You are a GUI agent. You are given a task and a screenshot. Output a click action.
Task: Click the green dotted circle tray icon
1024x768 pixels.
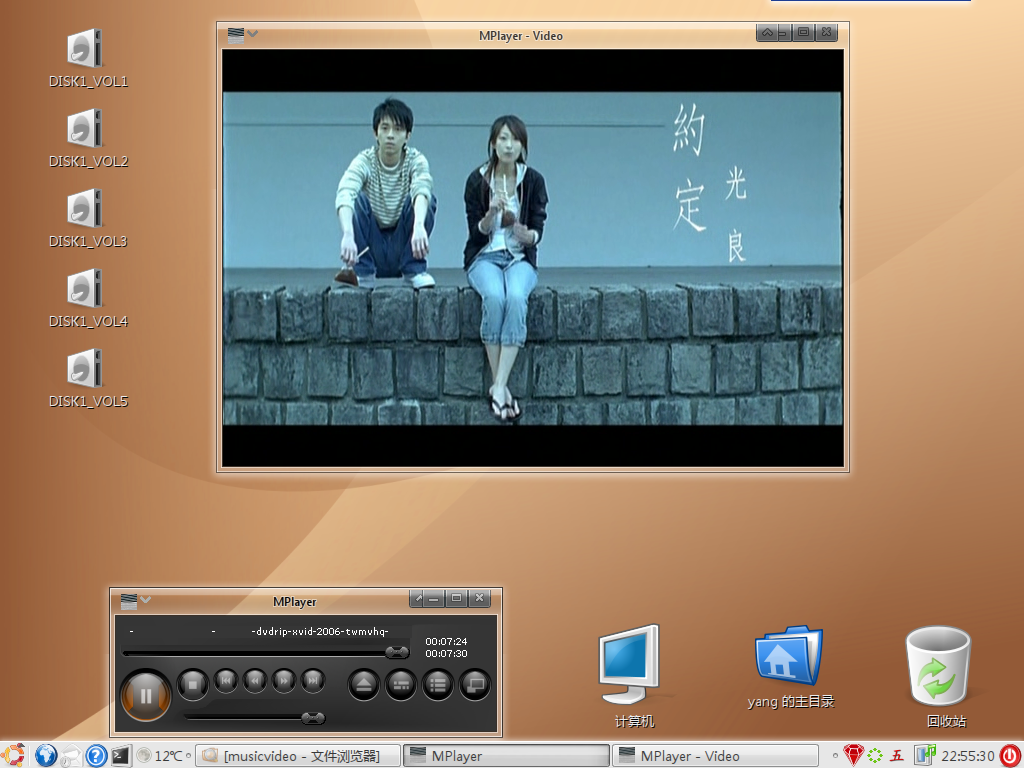[x=875, y=756]
